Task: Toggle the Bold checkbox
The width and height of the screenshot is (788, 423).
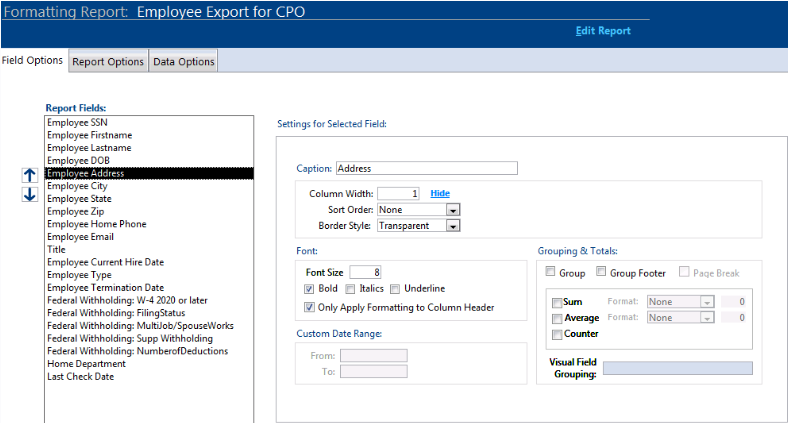Action: click(x=309, y=289)
